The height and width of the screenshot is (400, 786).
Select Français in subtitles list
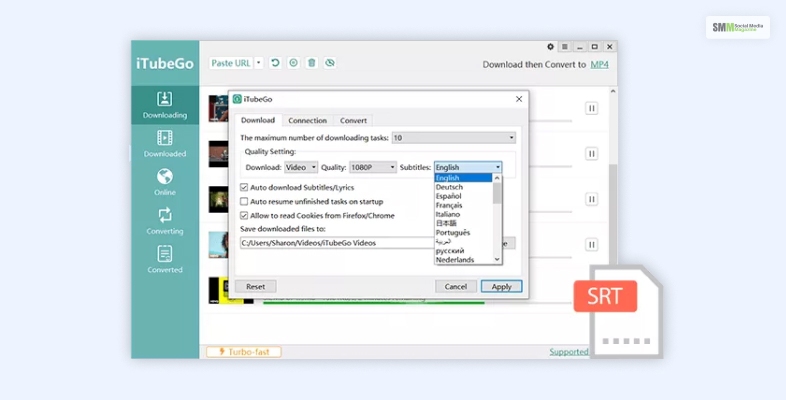(x=463, y=205)
